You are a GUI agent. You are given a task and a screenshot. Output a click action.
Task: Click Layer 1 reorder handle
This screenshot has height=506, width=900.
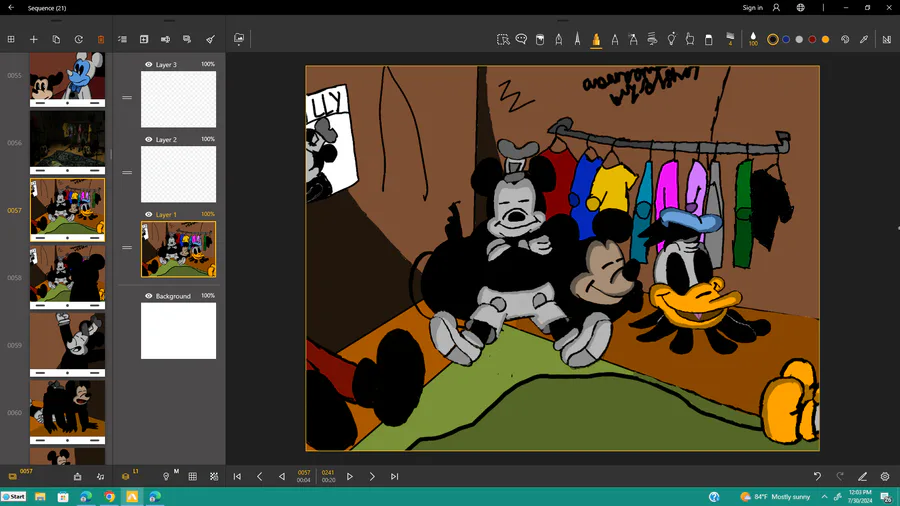click(x=127, y=248)
